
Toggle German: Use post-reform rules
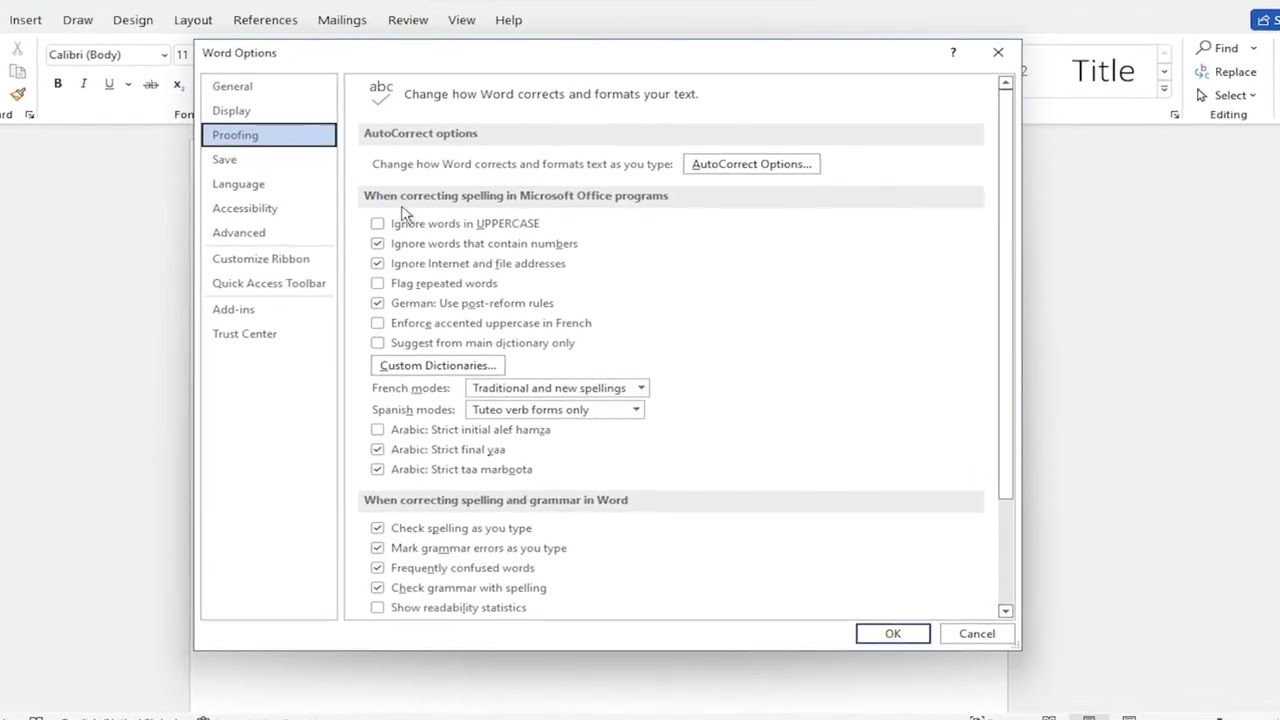[x=377, y=303]
